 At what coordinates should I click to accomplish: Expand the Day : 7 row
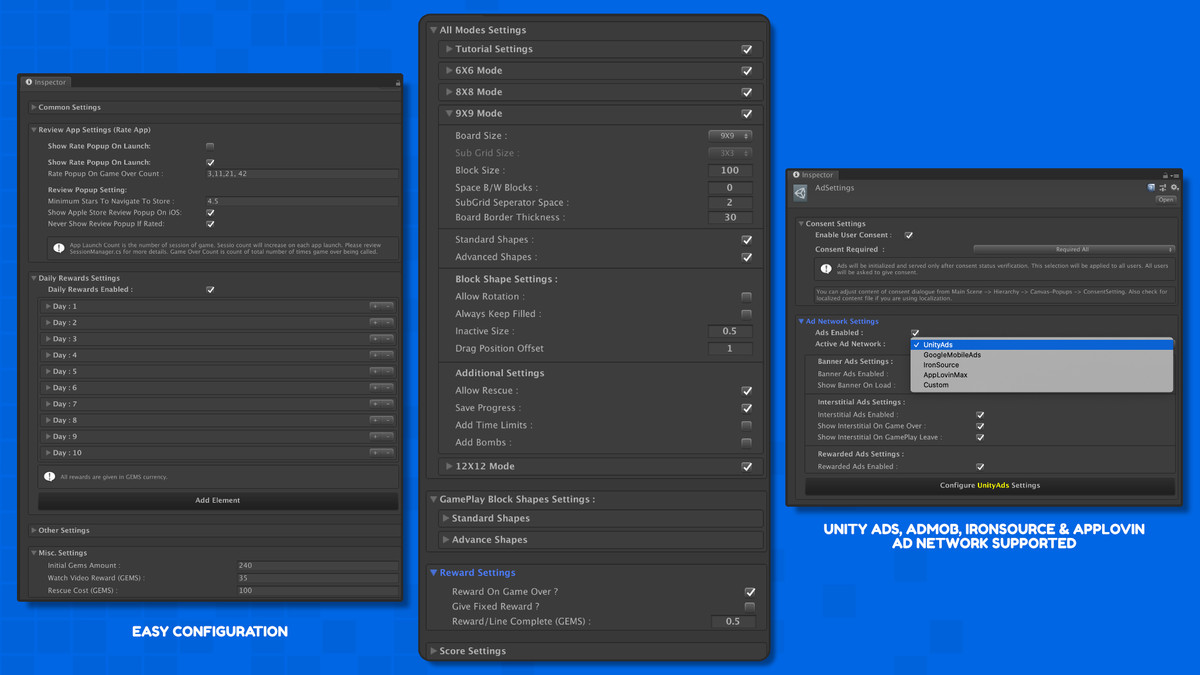pos(48,404)
